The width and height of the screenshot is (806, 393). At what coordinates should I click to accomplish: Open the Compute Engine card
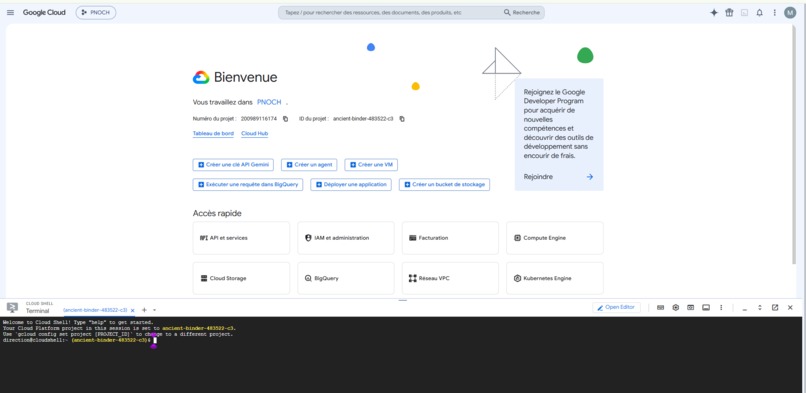(555, 238)
